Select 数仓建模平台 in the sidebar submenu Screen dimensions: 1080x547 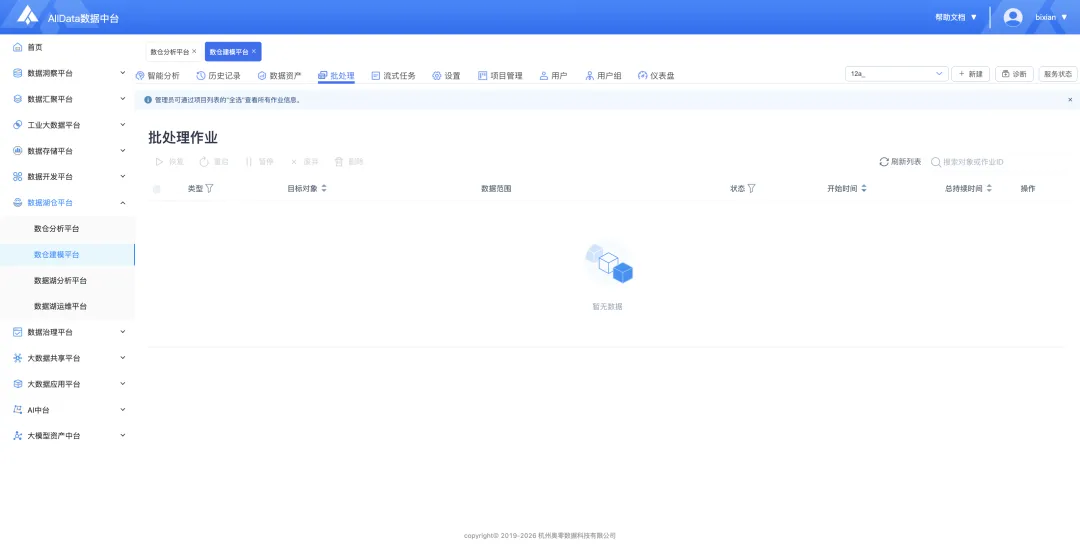pyautogui.click(x=68, y=254)
